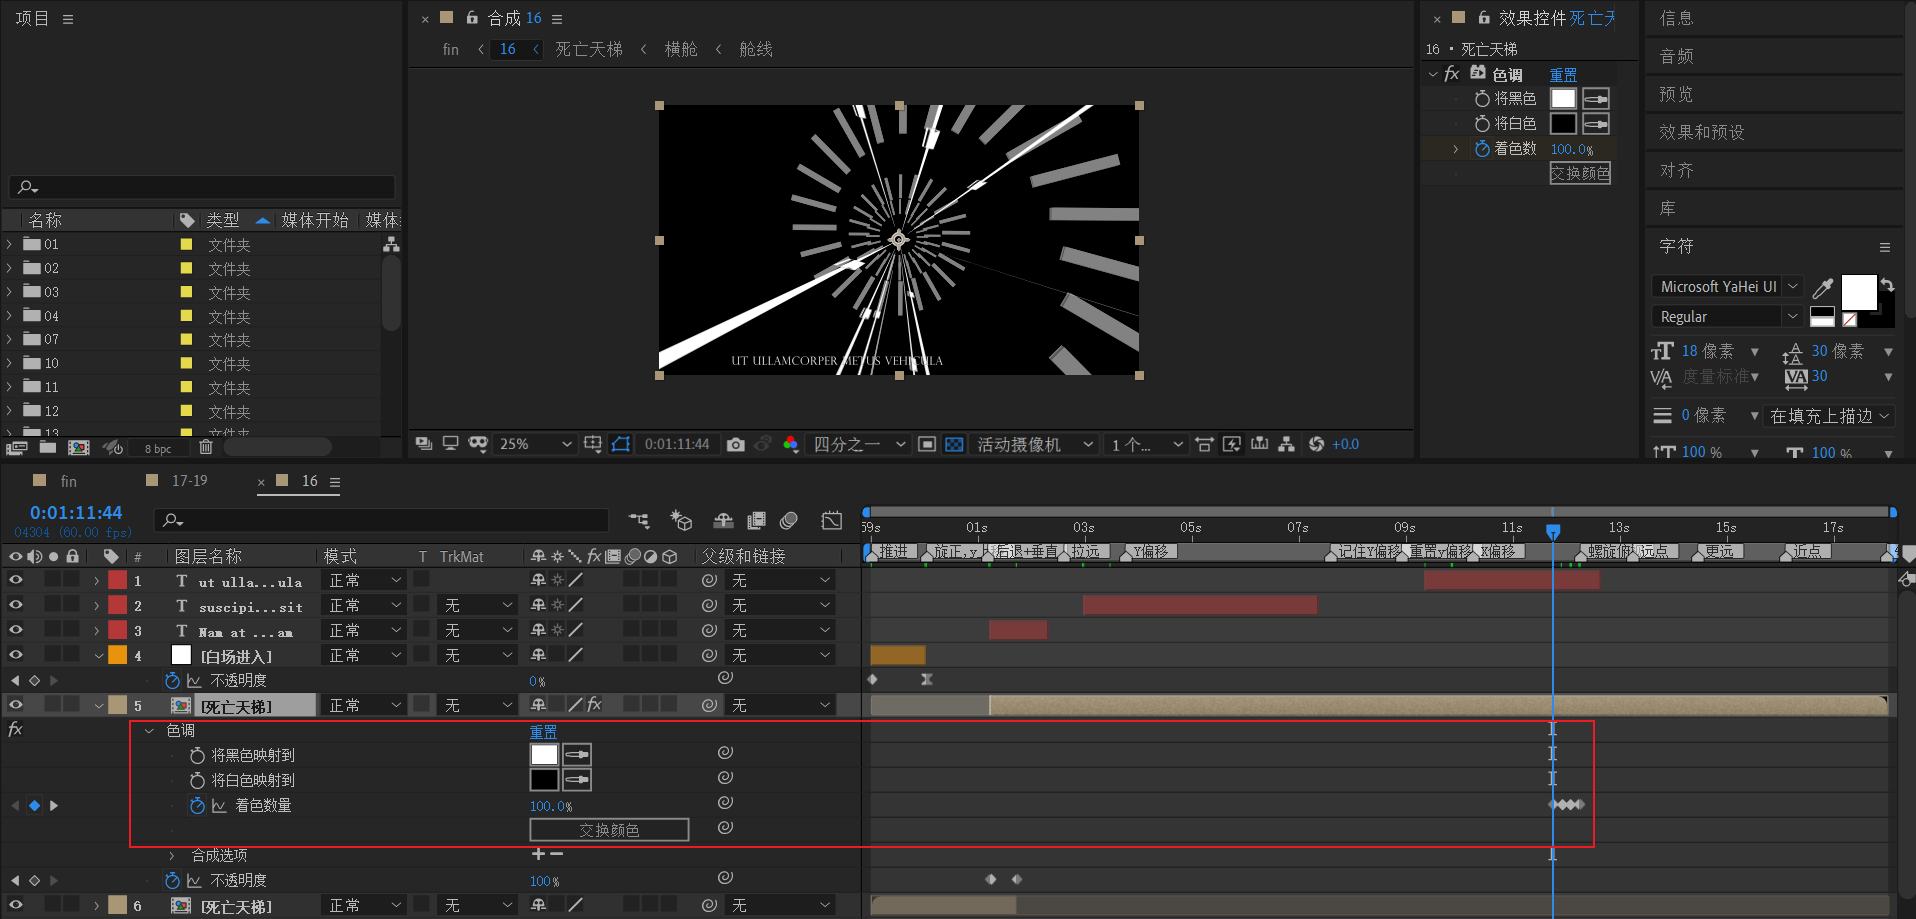Go to next keyframe for 着色数量
The width and height of the screenshot is (1916, 919).
[54, 806]
